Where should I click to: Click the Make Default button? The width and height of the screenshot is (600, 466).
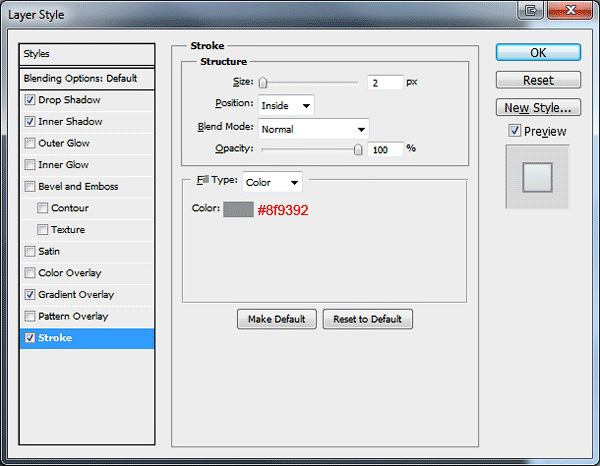277,319
